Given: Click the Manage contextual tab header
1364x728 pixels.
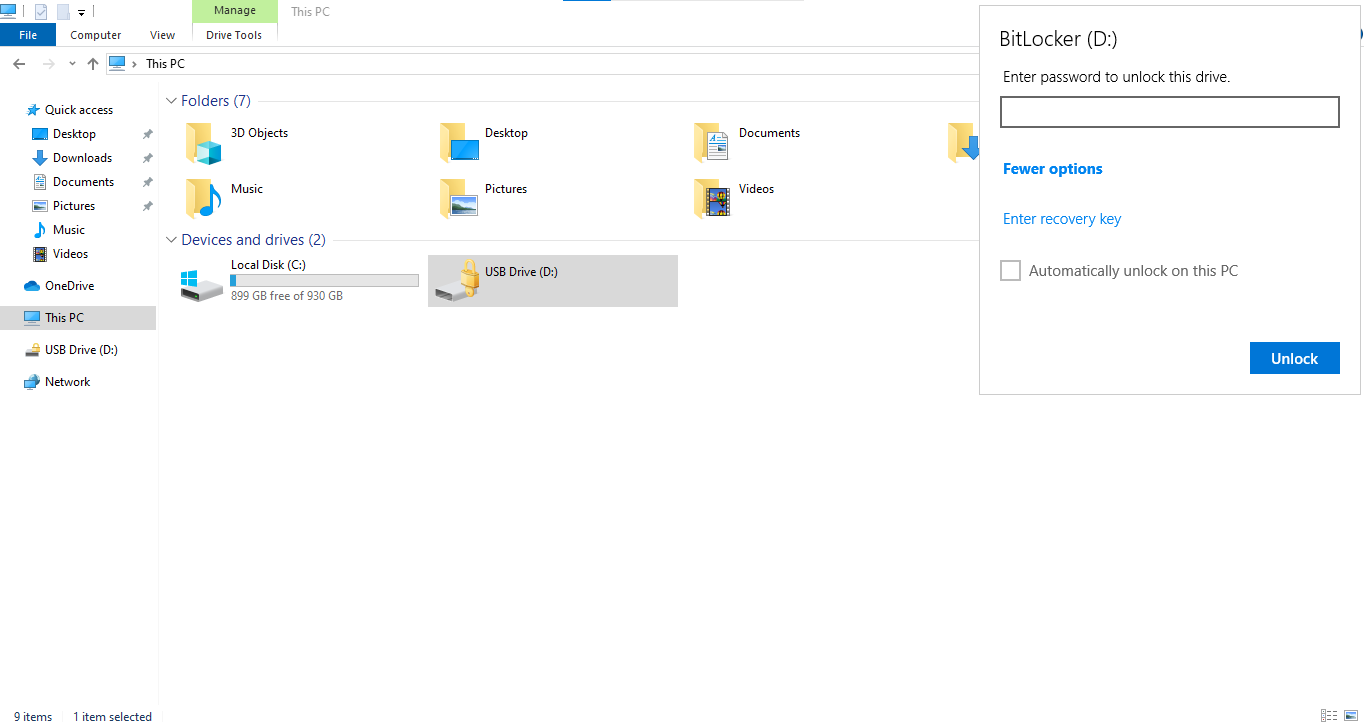Looking at the screenshot, I should (x=235, y=11).
